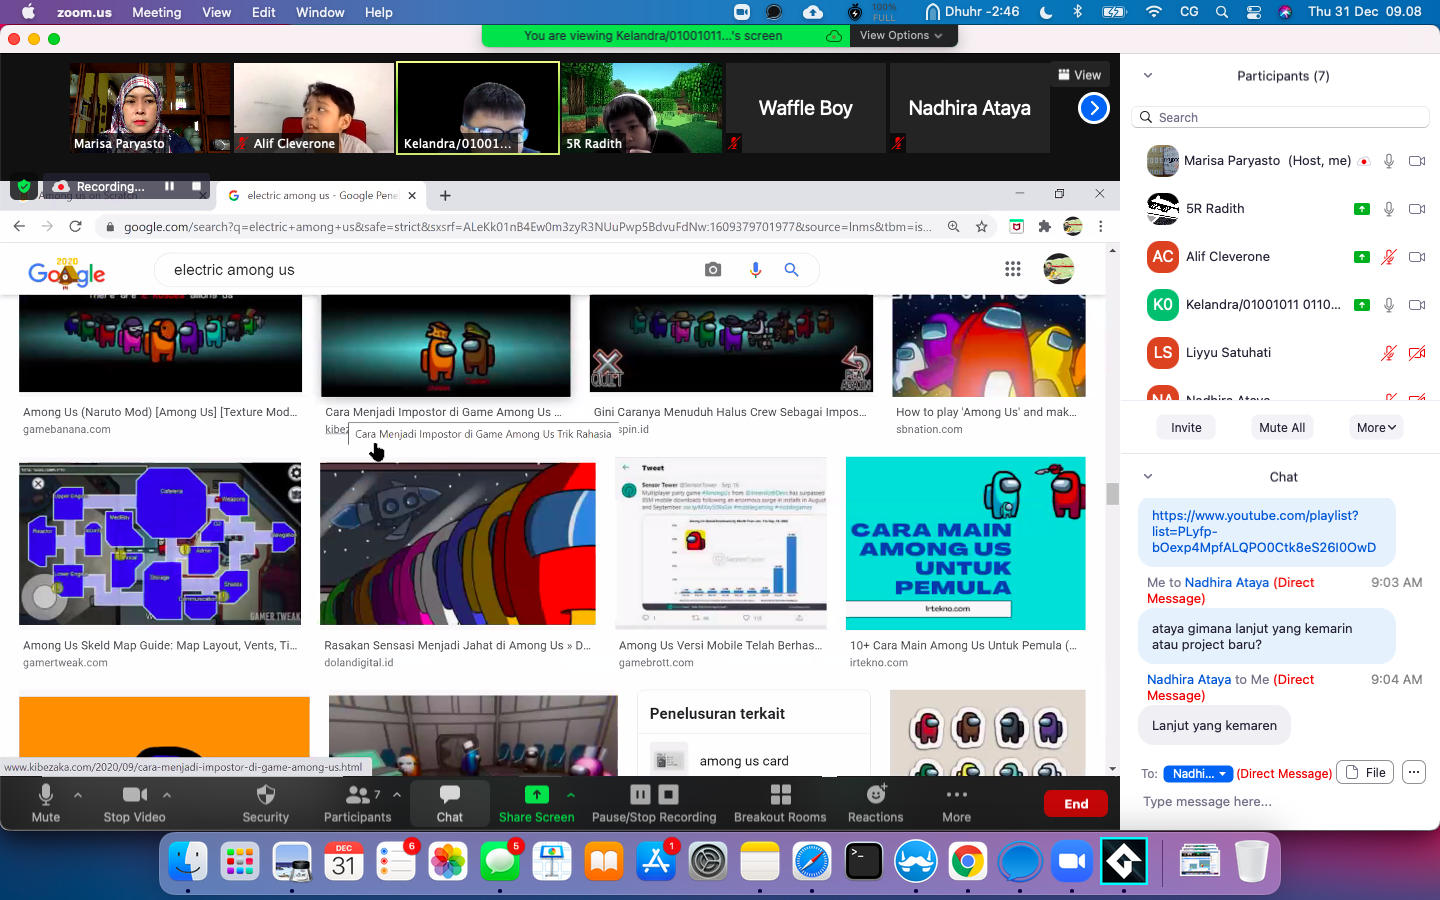Open chat more options ellipsis
This screenshot has width=1440, height=900.
point(1413,772)
